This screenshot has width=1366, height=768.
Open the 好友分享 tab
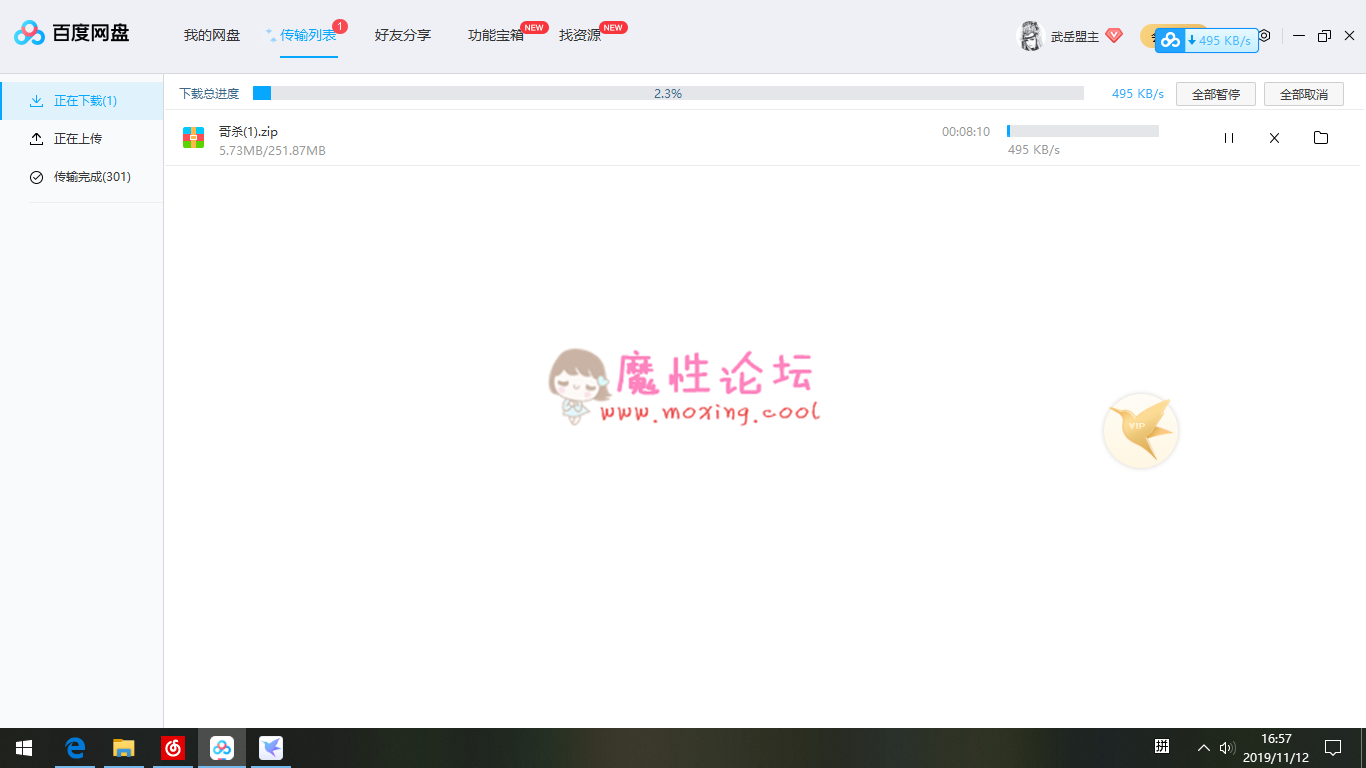403,35
